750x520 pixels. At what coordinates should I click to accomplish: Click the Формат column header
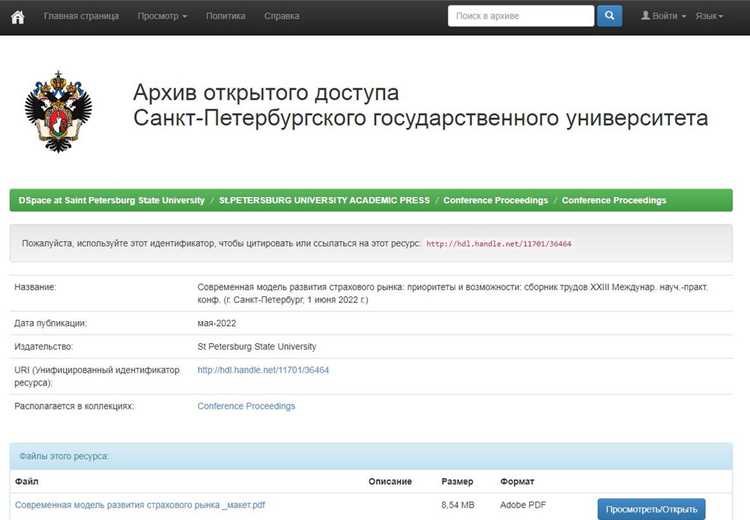[517, 481]
